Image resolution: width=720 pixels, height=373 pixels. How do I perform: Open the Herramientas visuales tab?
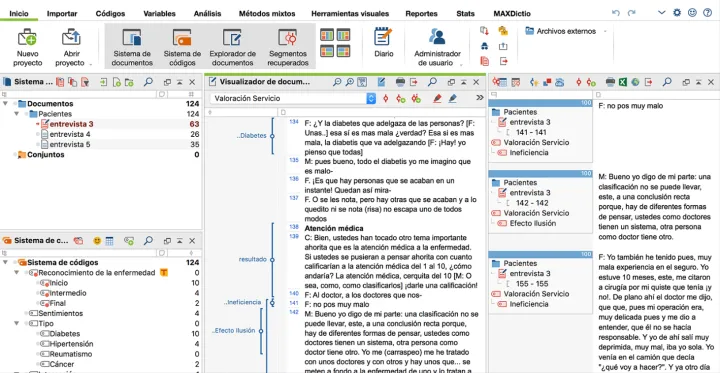tap(350, 14)
